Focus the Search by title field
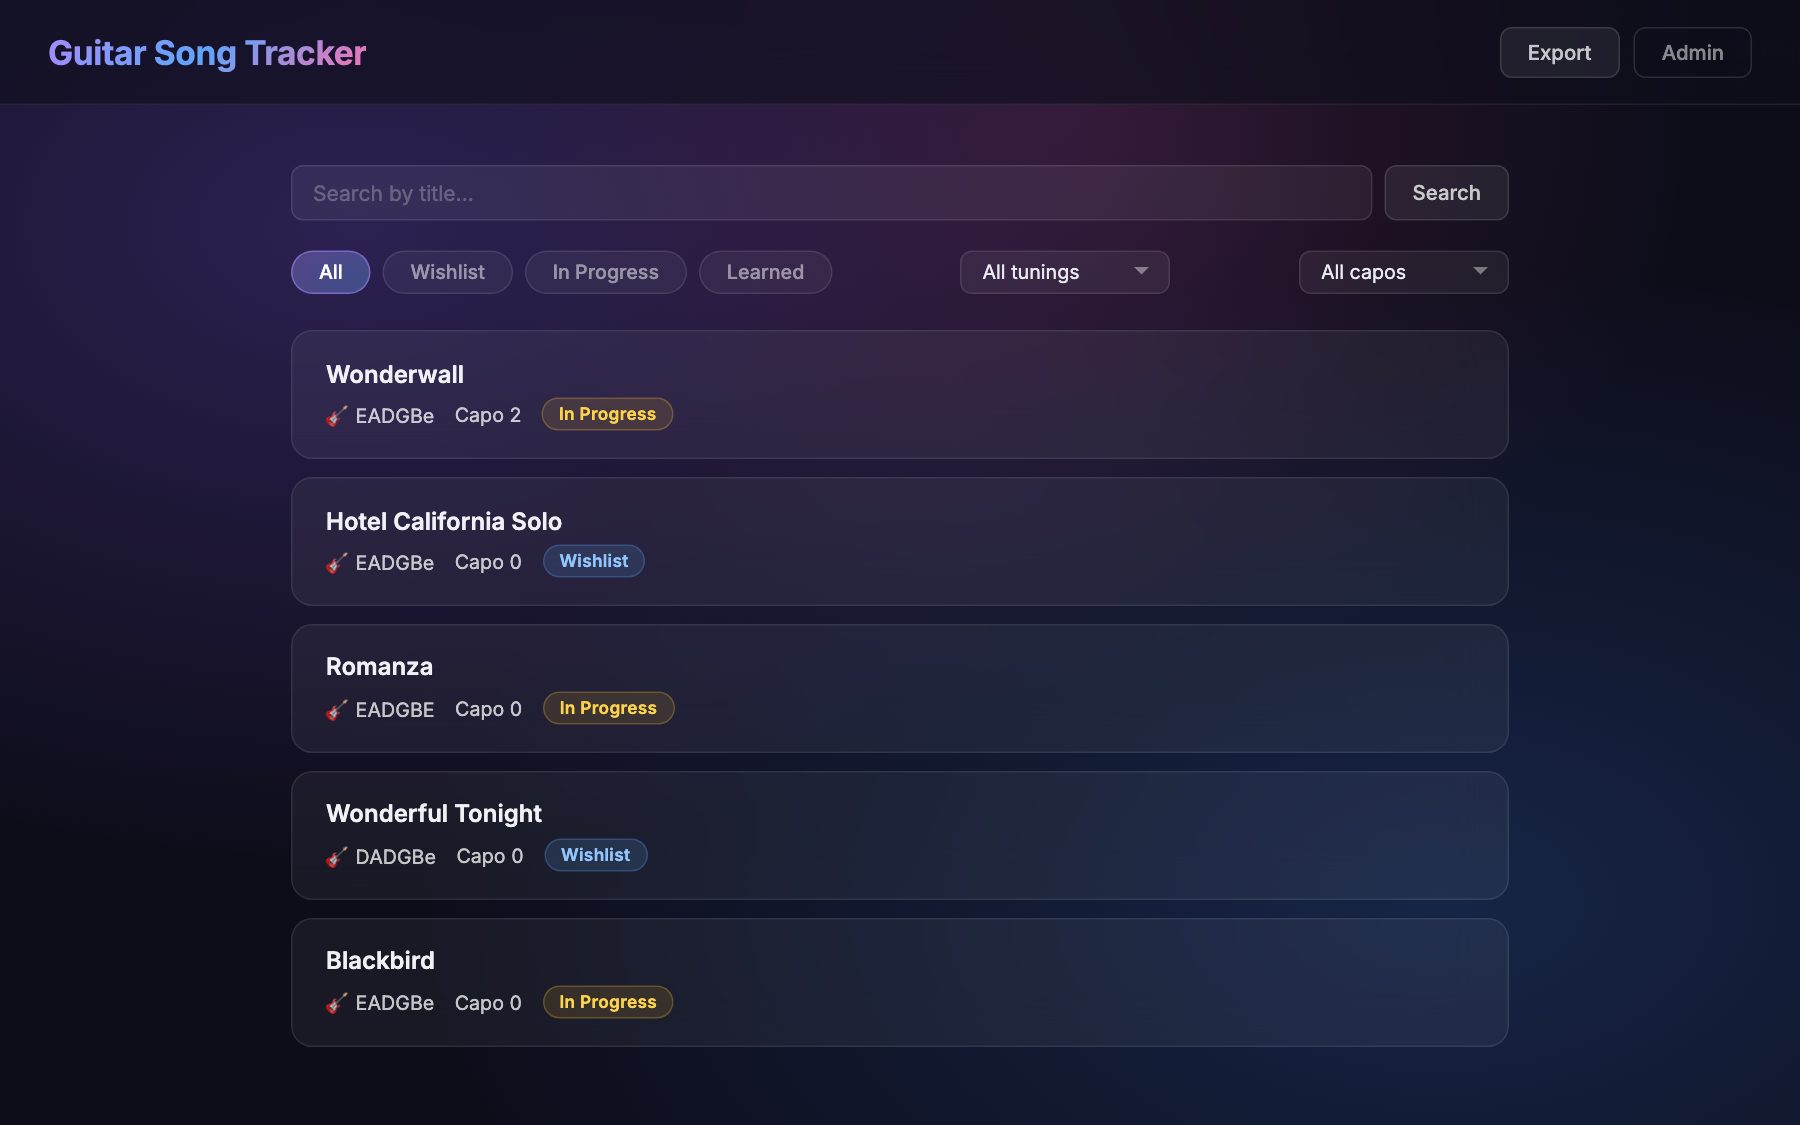This screenshot has width=1800, height=1125. click(831, 193)
